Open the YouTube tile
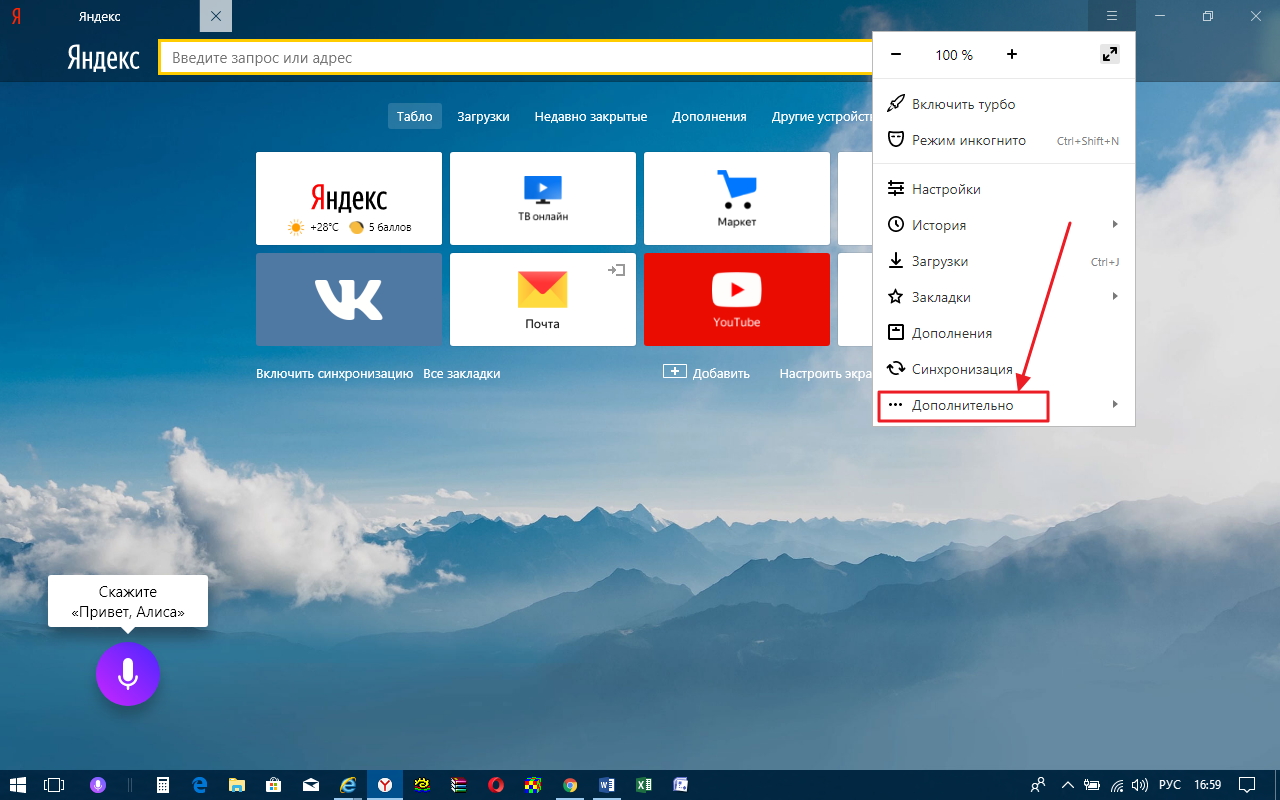 737,299
